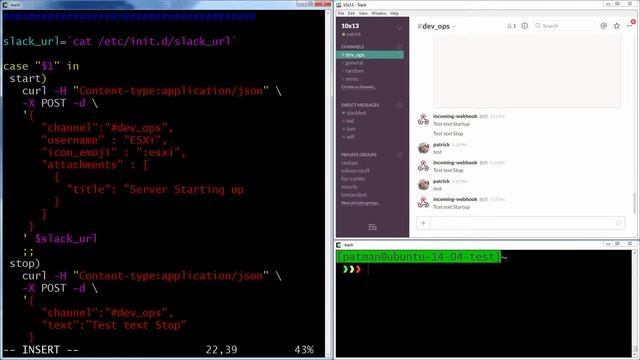Switch to the random channel
Image resolution: width=640 pixels, height=360 pixels.
click(354, 71)
